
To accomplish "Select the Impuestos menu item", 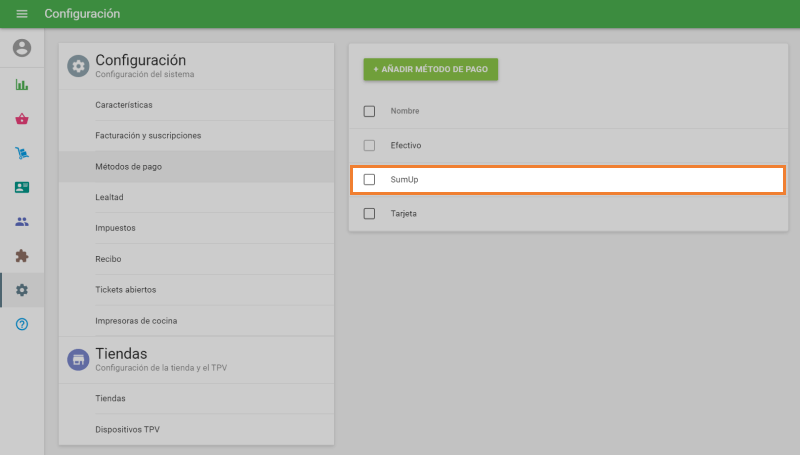I will (115, 228).
